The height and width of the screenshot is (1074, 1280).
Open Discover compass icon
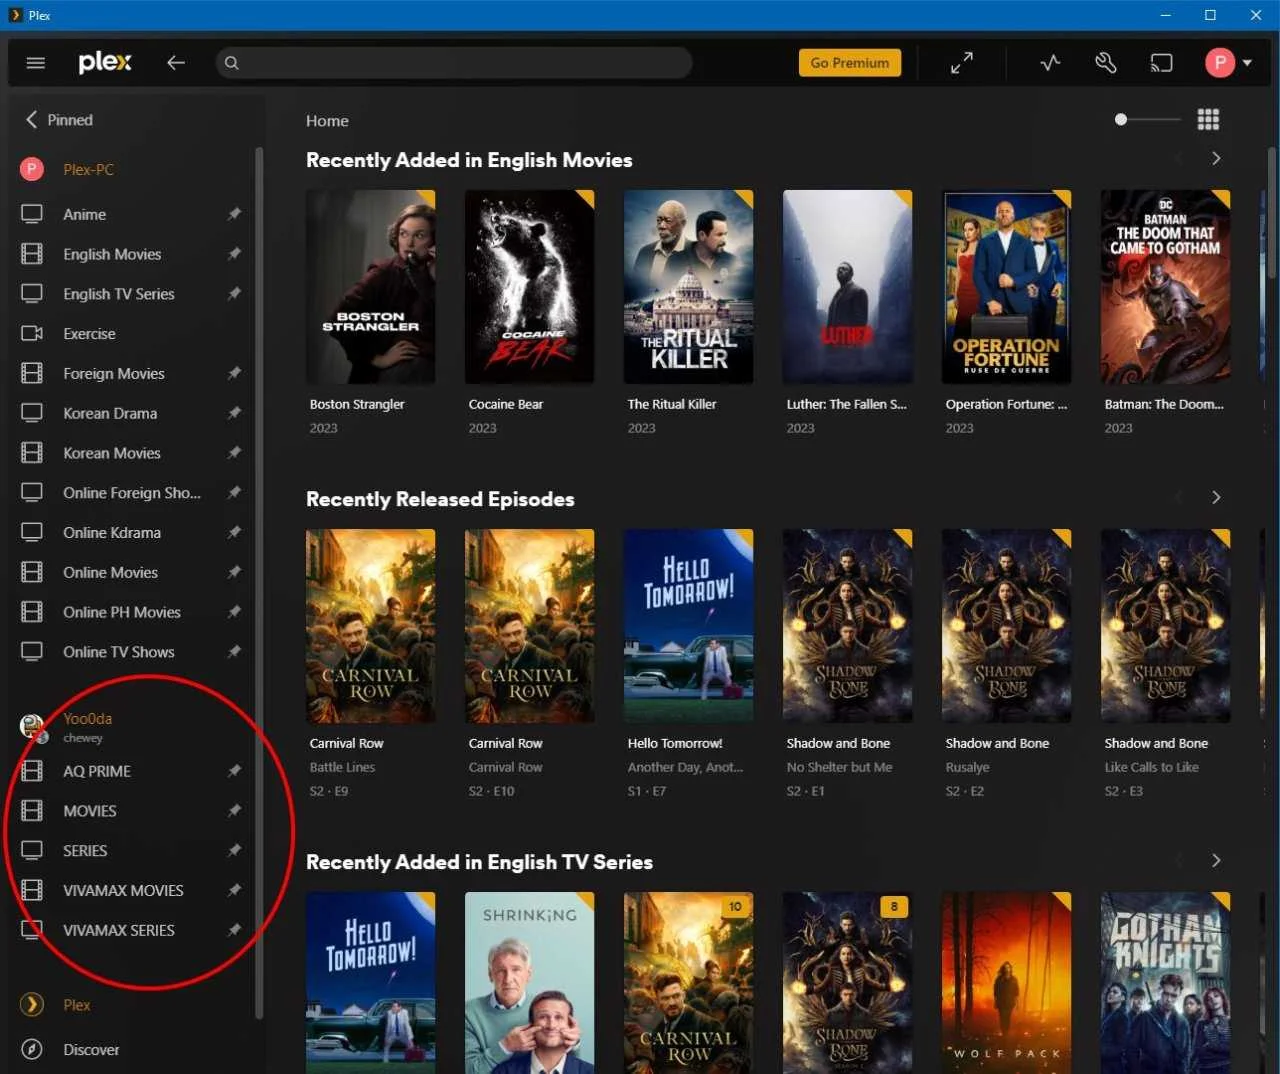pos(32,1049)
